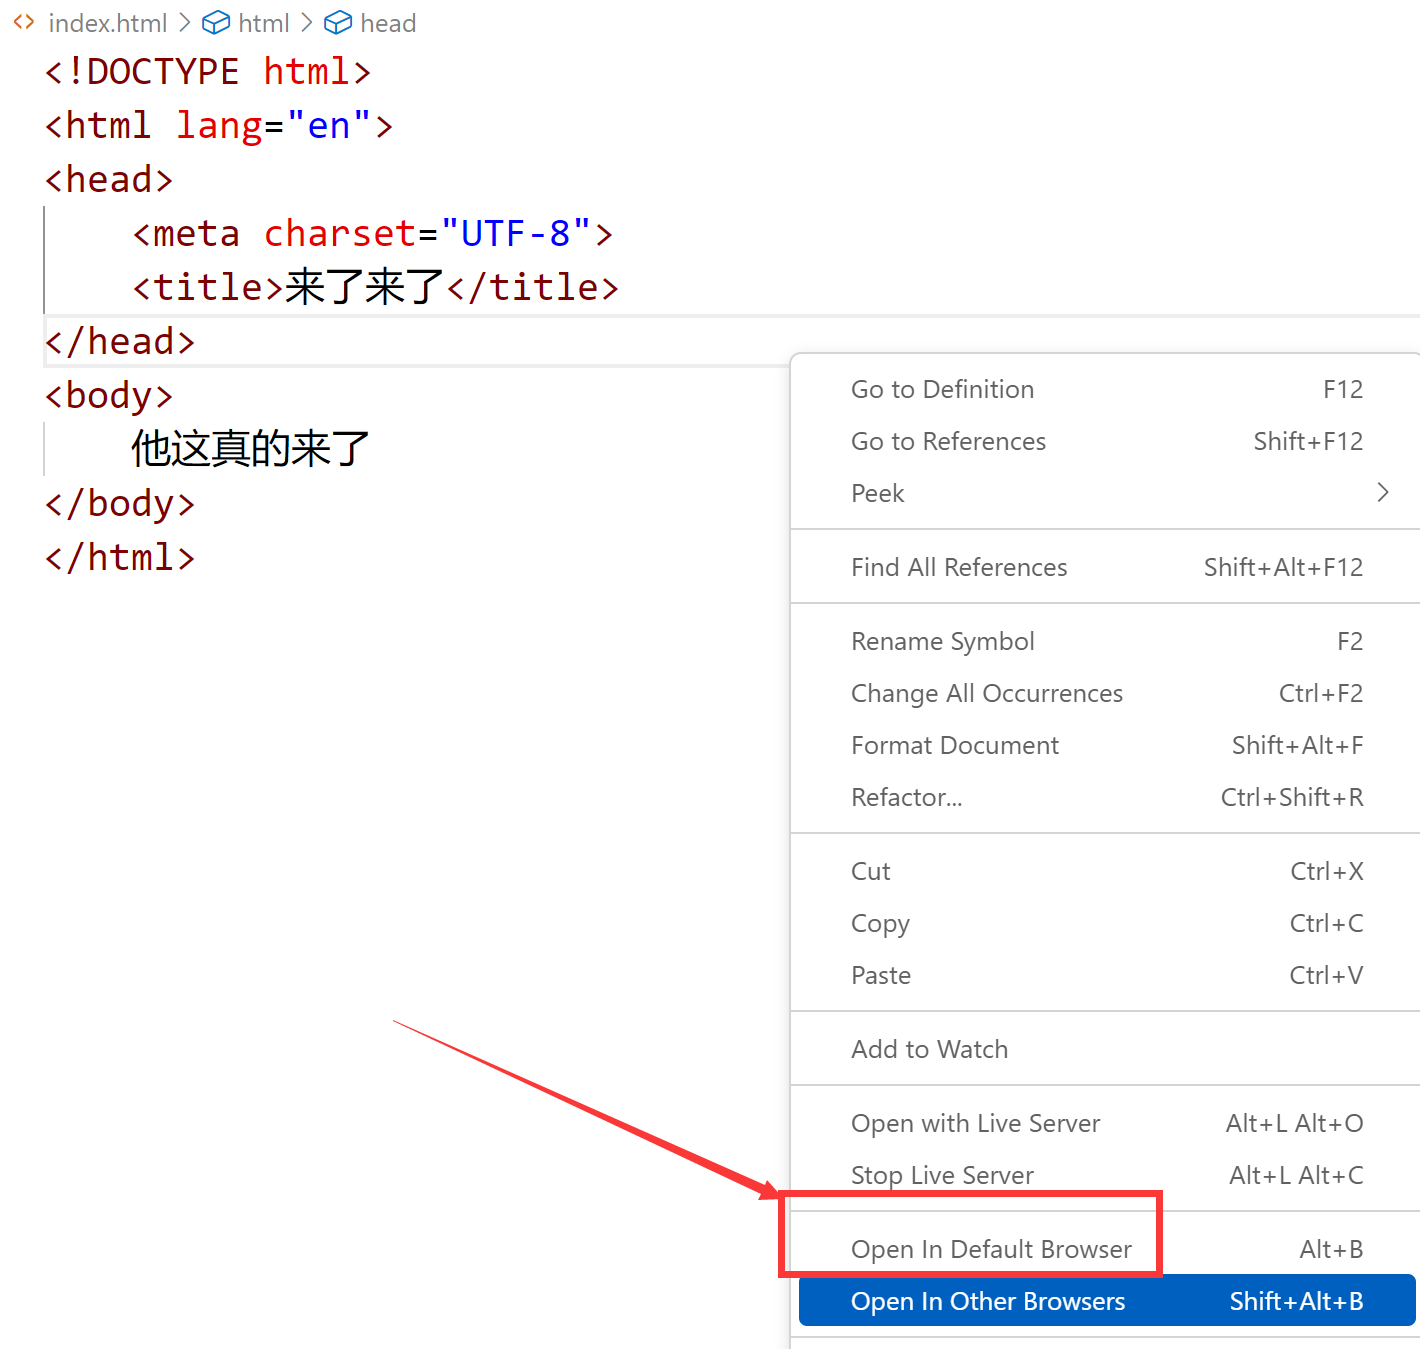
Task: Choose Copy in context menu
Action: coord(1107,923)
